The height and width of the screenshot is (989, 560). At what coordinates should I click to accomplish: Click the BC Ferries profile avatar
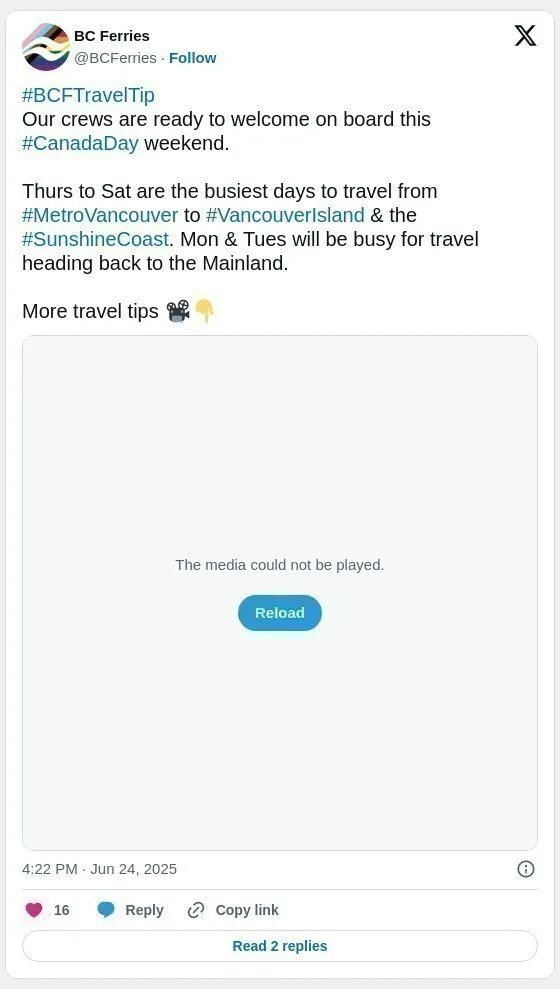[x=45, y=47]
